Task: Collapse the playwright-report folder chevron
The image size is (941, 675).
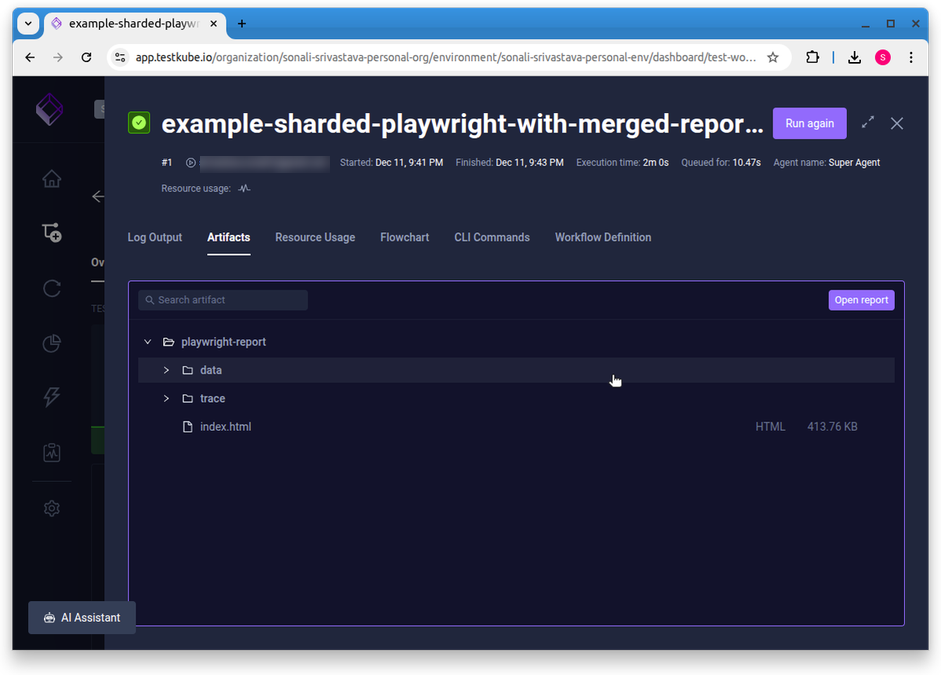Action: click(148, 342)
